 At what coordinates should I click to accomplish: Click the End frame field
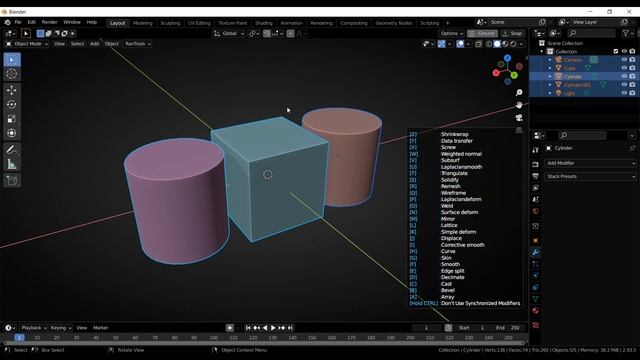click(x=509, y=328)
